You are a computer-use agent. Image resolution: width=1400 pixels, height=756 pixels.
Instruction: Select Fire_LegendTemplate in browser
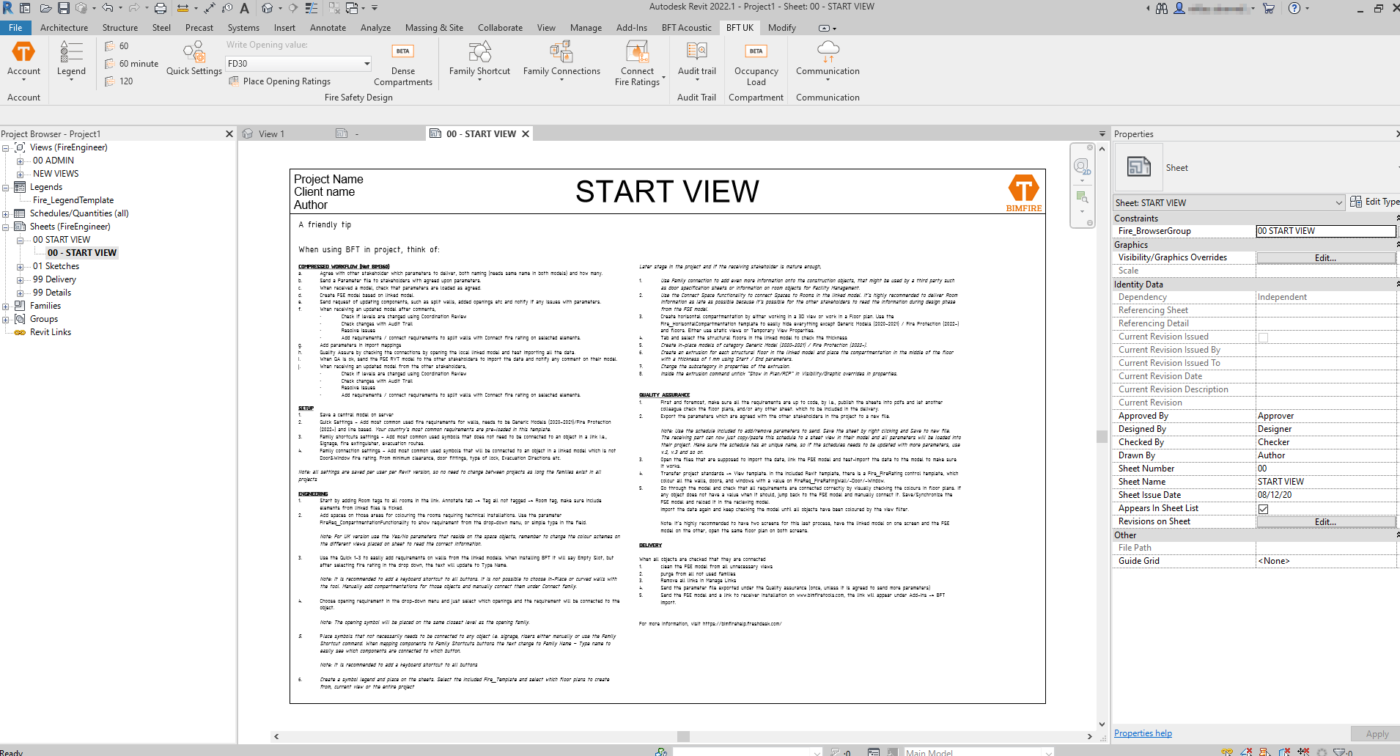pyautogui.click(x=73, y=200)
